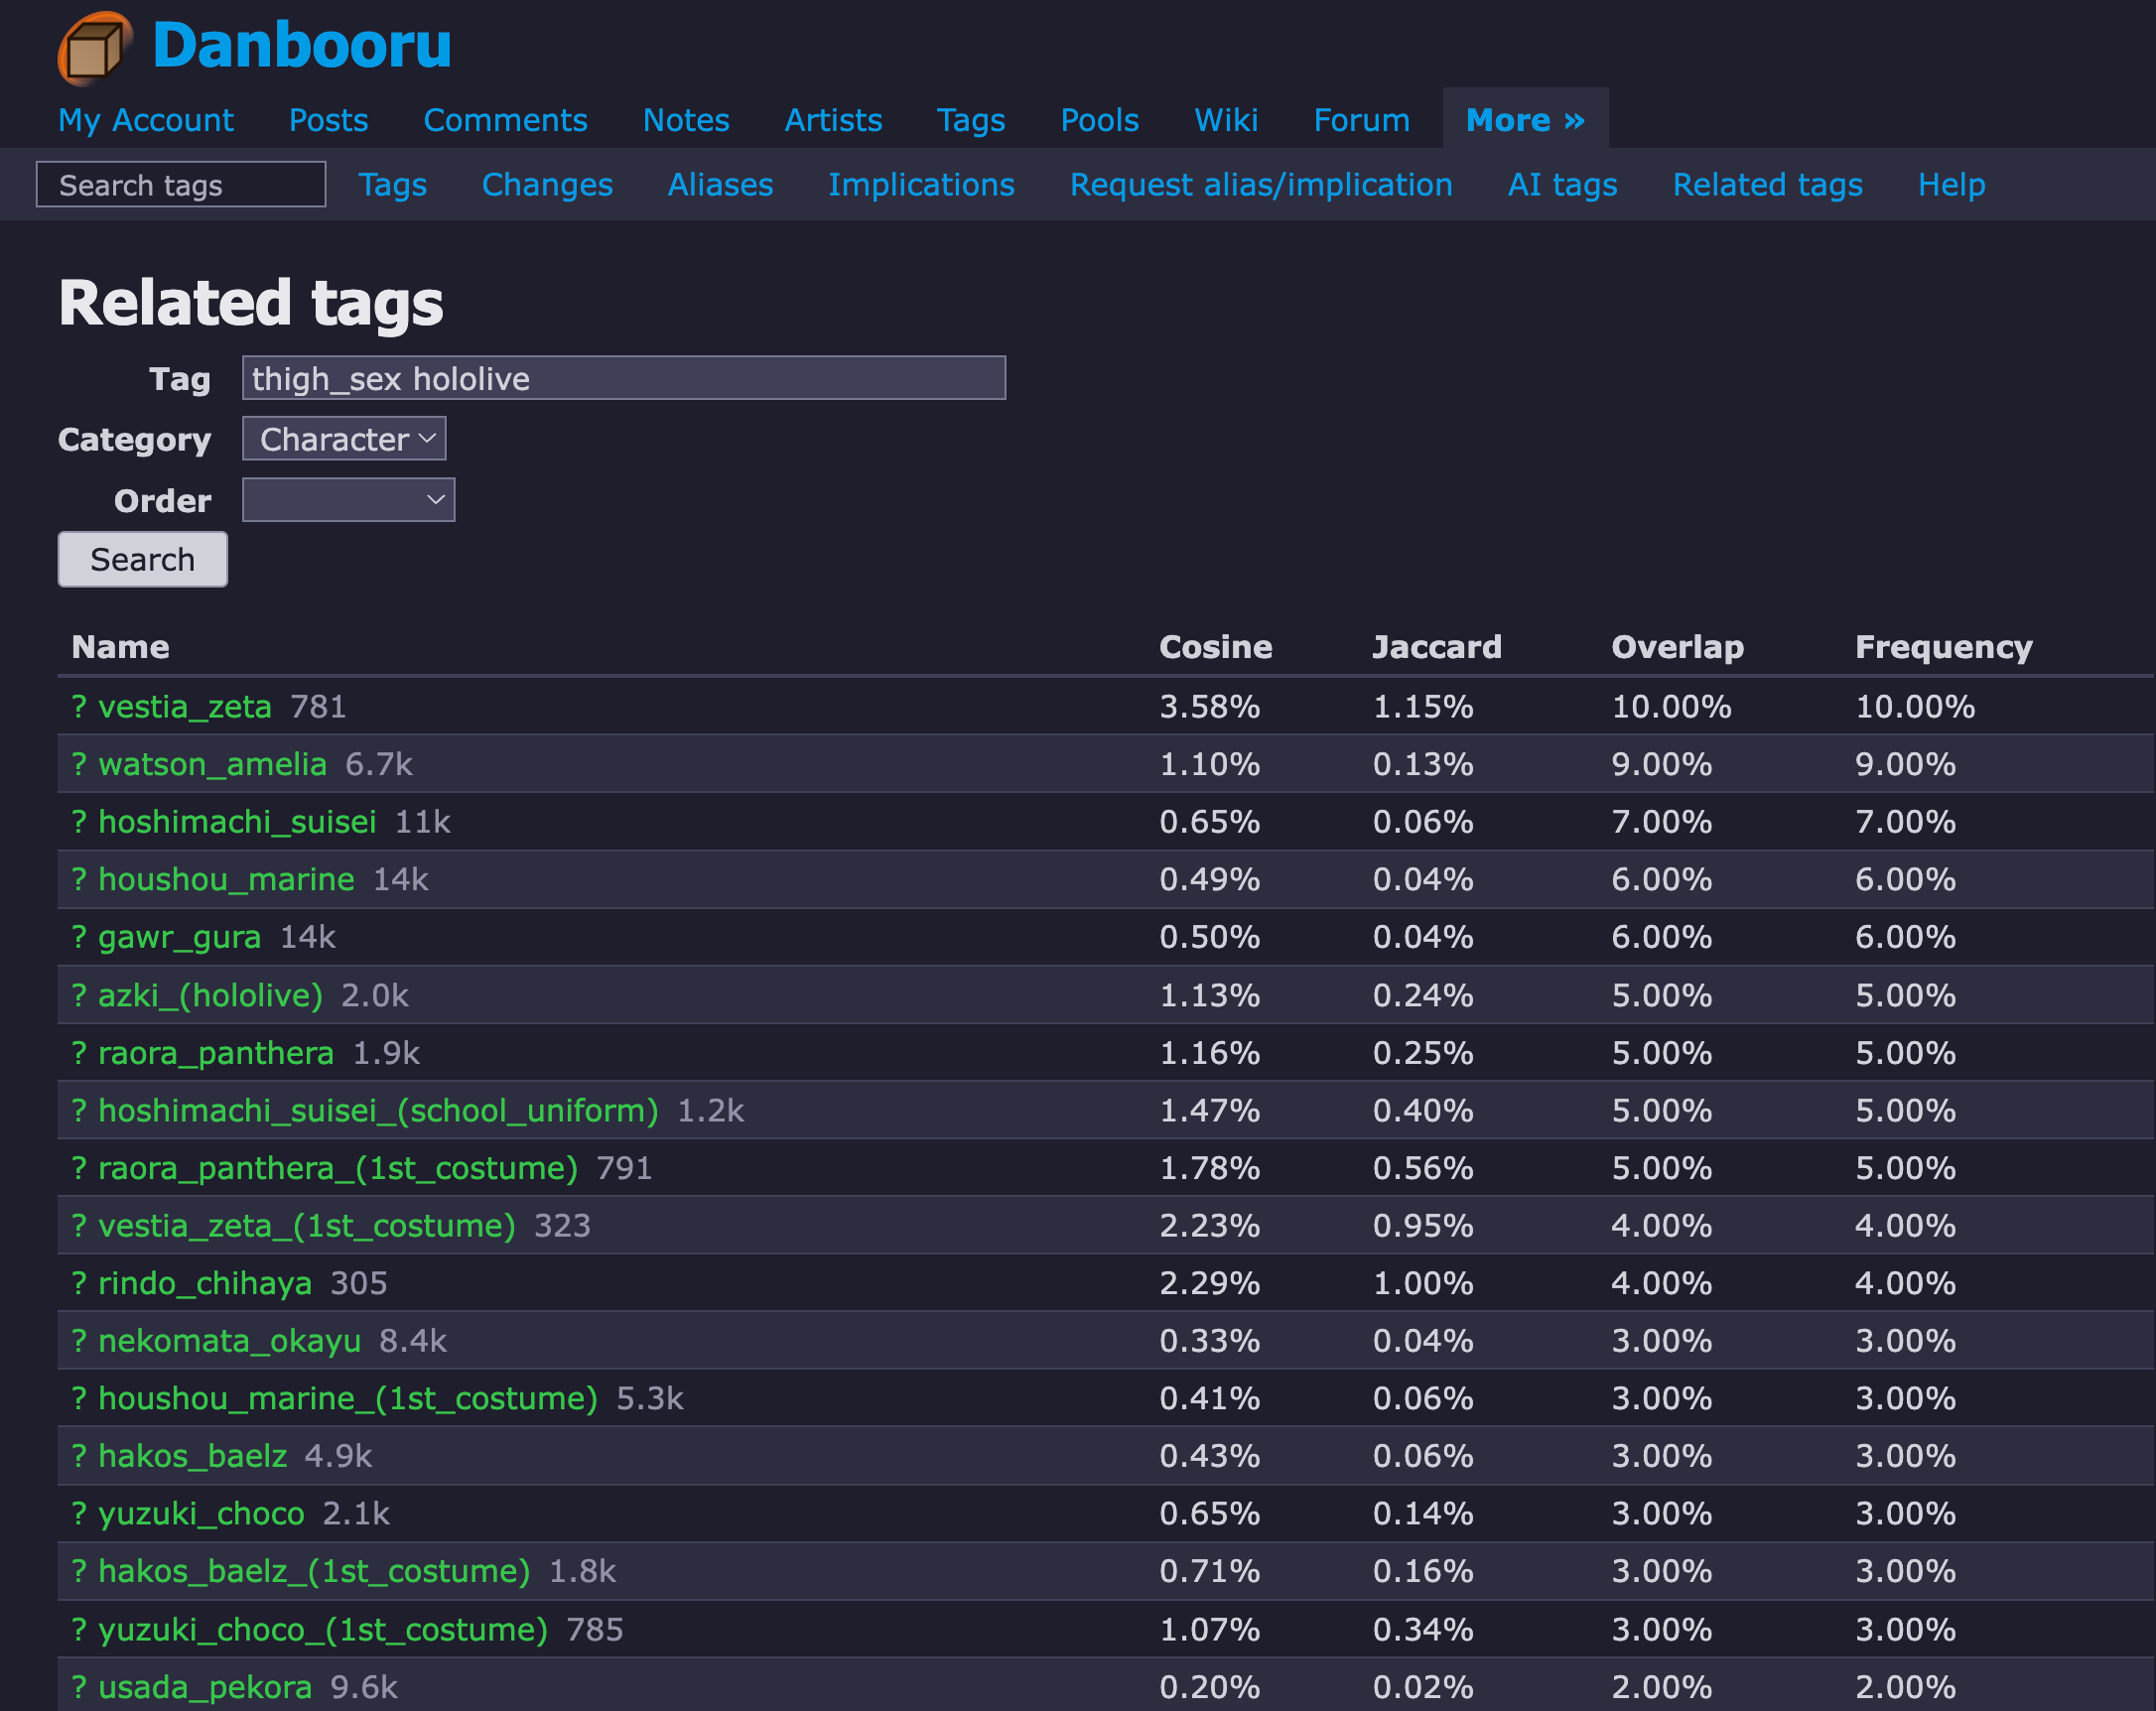Screen dimensions: 2156x1711
Task: Open the AI tags link
Action: (x=1562, y=185)
